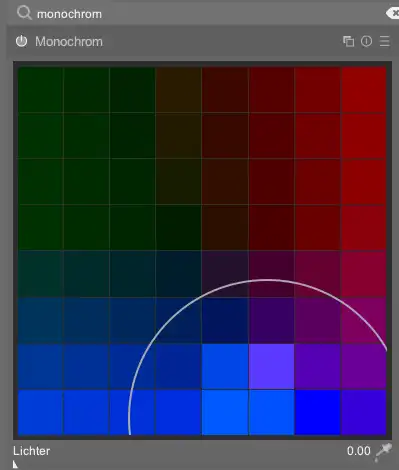The height and width of the screenshot is (470, 399).
Task: Pick the dark green top-left swatch
Action: click(x=40, y=90)
